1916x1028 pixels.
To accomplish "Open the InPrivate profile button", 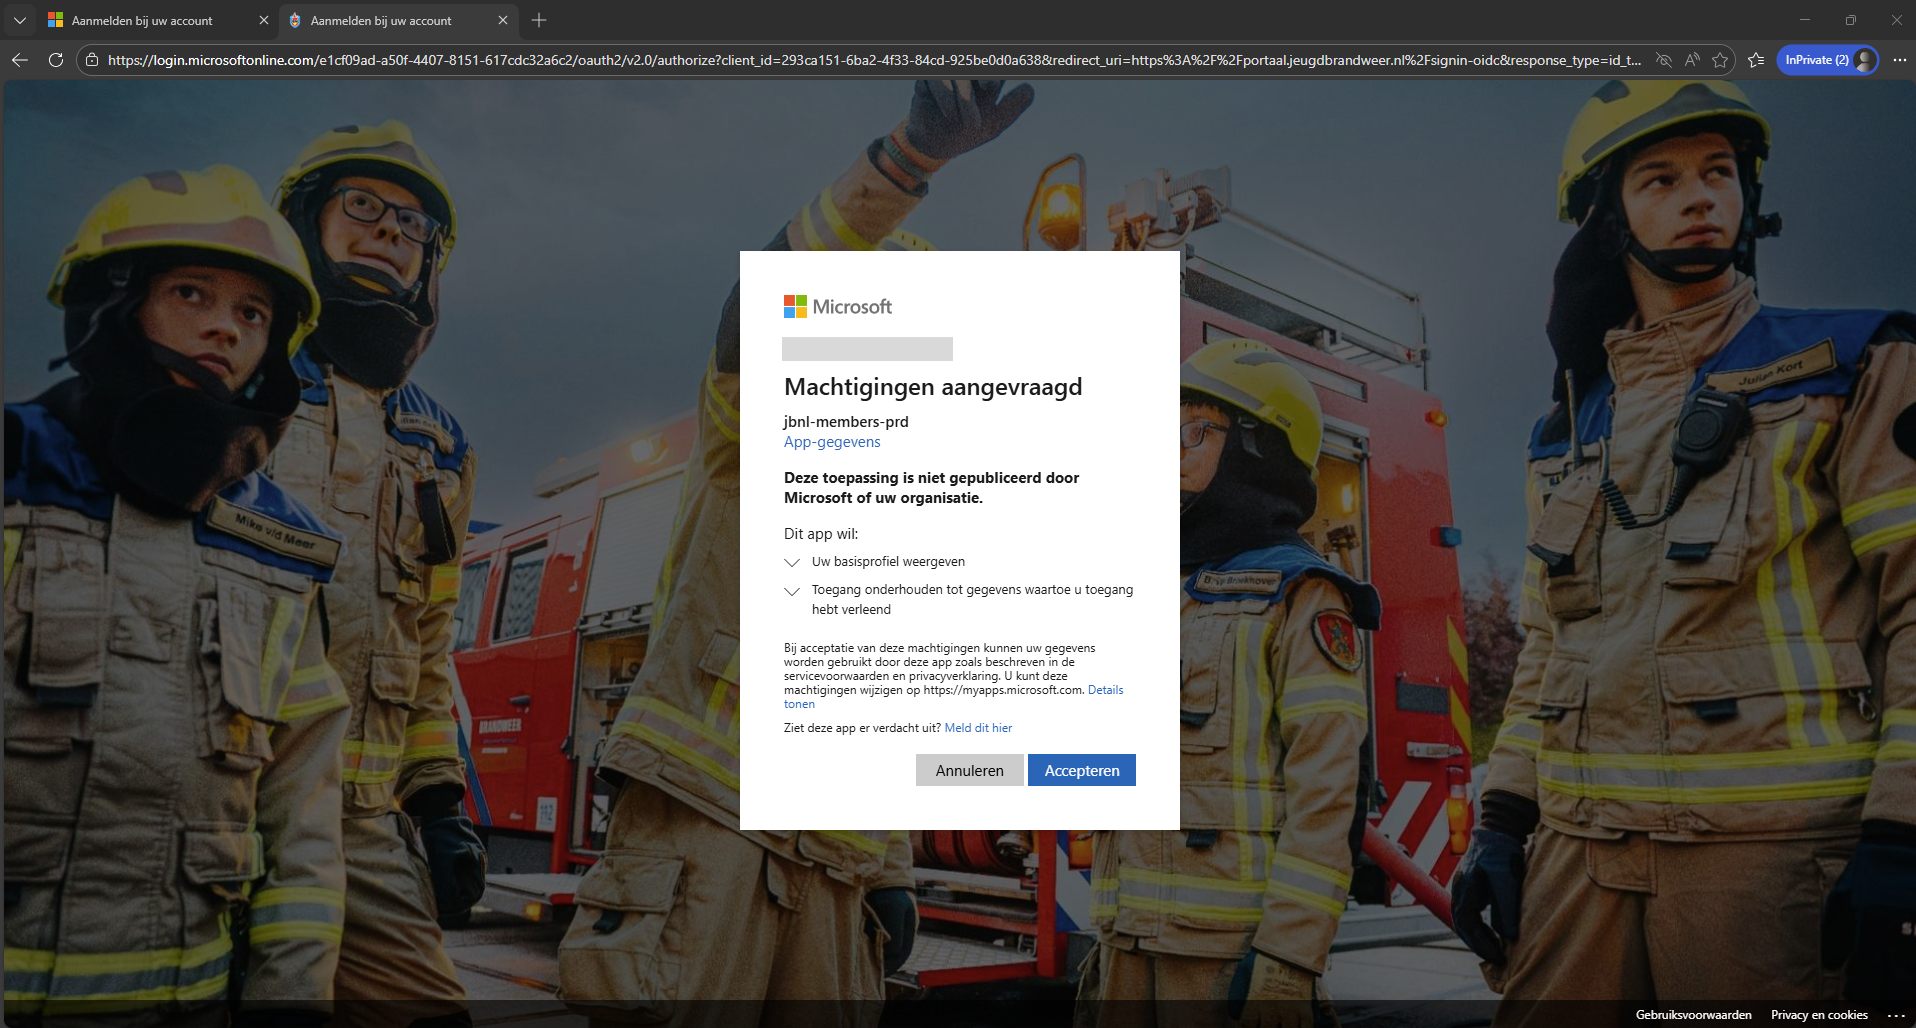I will 1827,60.
